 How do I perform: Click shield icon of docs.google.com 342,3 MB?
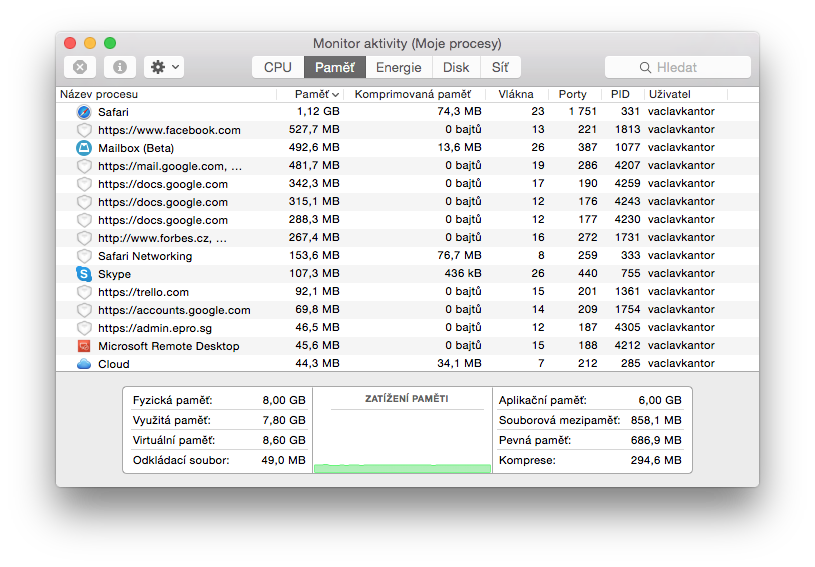tap(84, 184)
